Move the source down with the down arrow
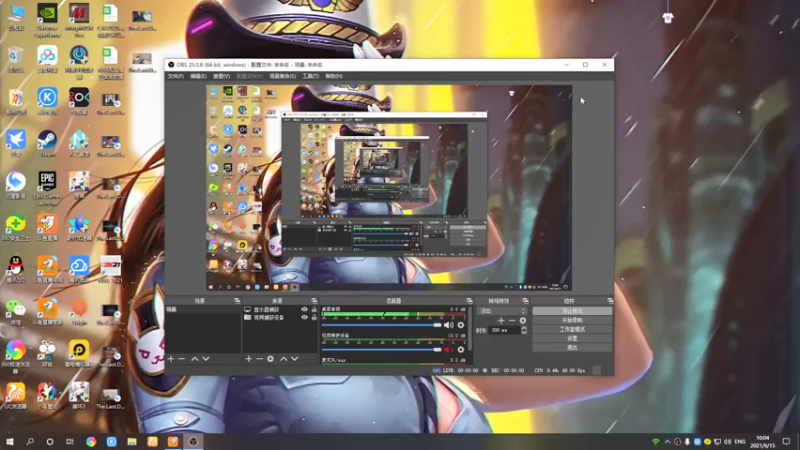The height and width of the screenshot is (450, 800). pos(294,359)
